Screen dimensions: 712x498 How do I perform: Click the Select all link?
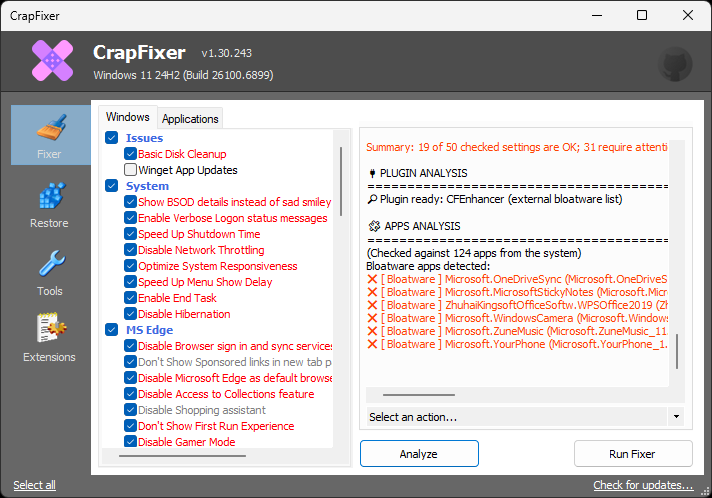(35, 485)
